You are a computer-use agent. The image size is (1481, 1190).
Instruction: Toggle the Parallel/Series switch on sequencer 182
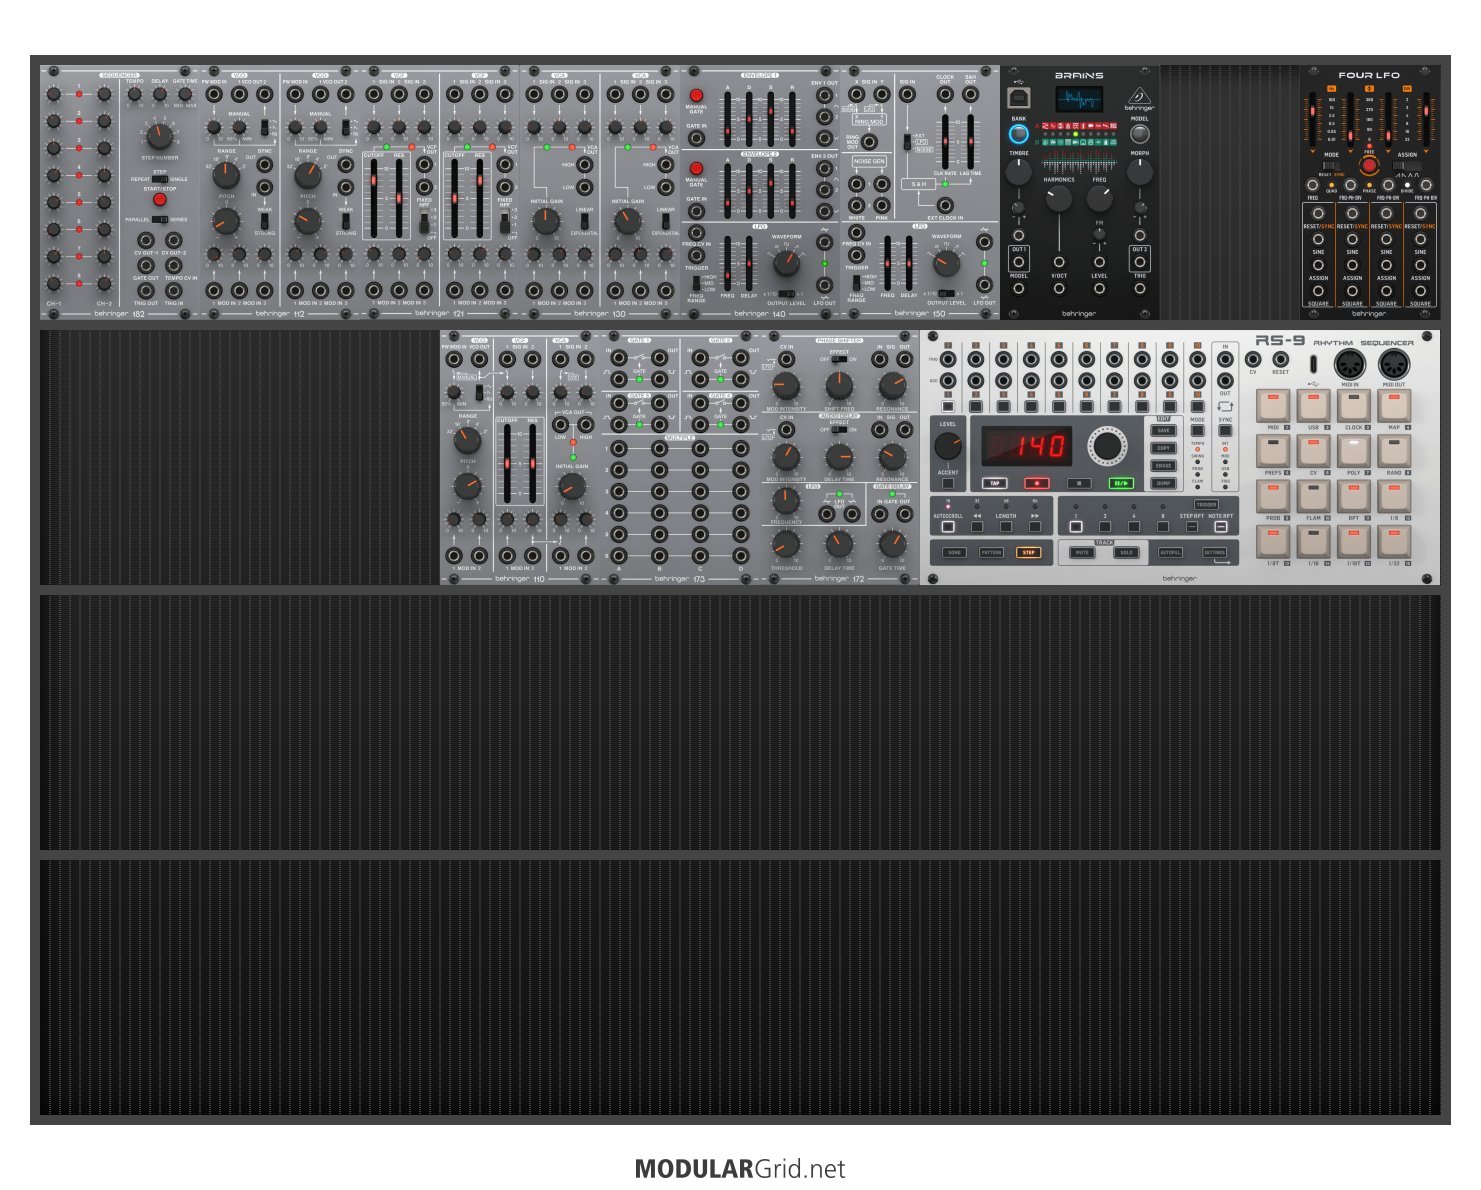(x=159, y=219)
